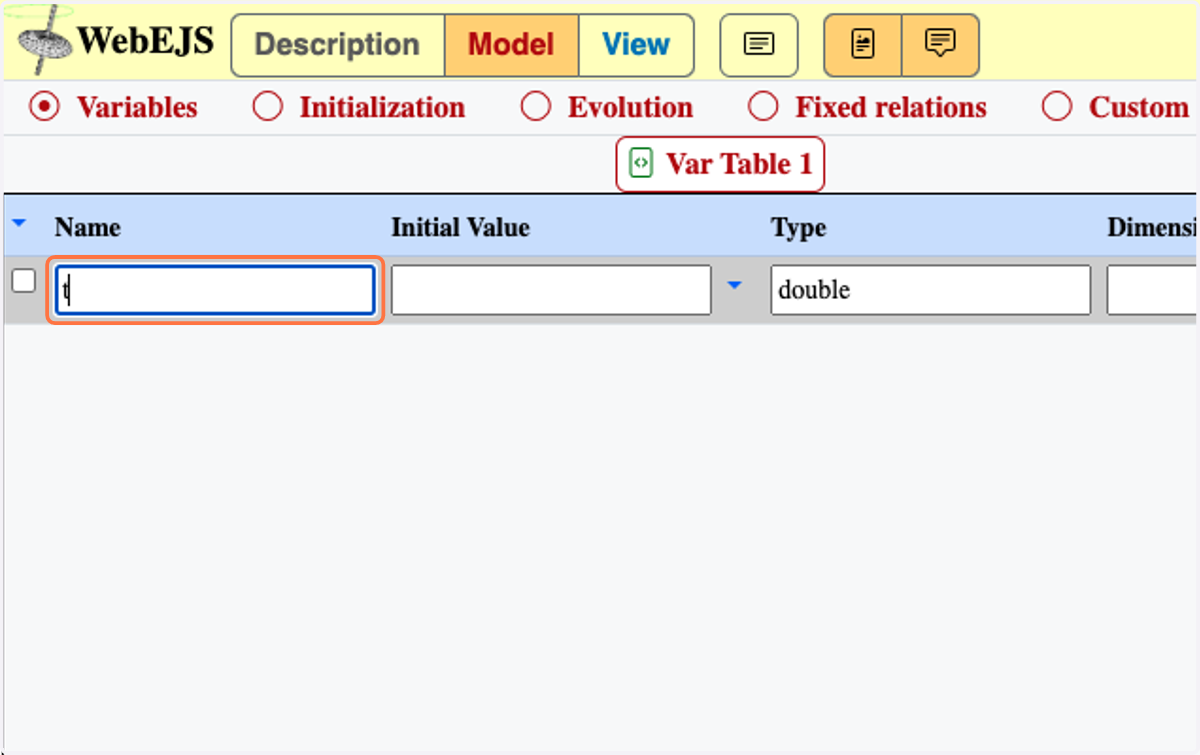Image resolution: width=1200 pixels, height=755 pixels.
Task: Click the green code icon on Var Table 1
Action: point(641,163)
